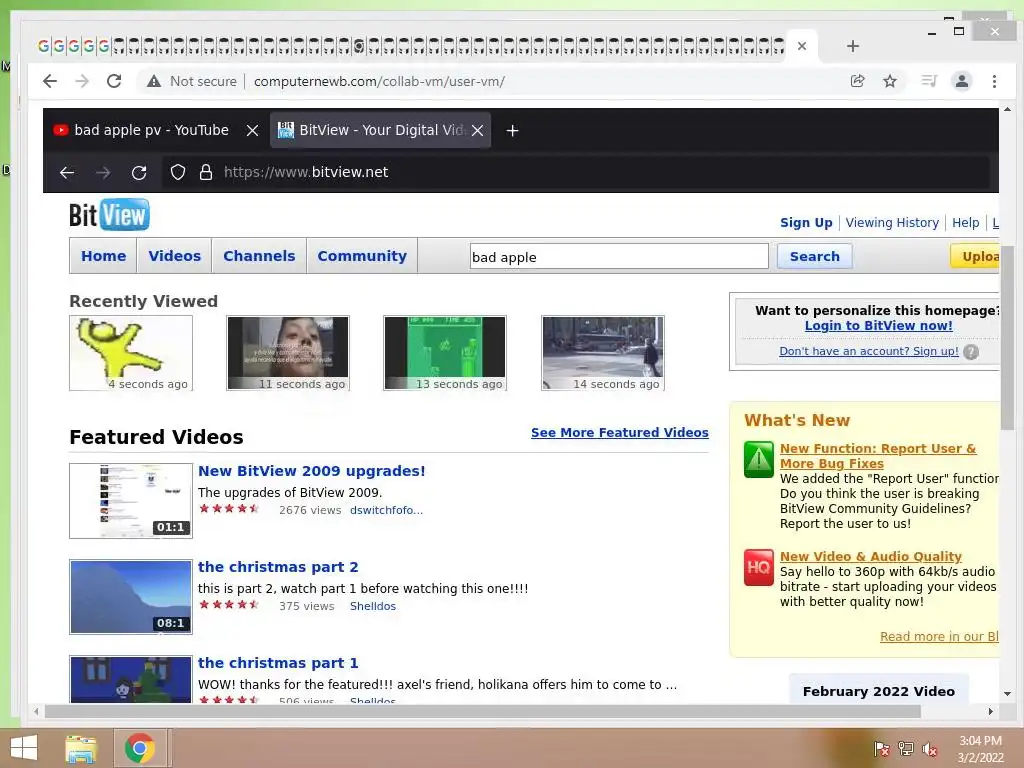
Task: Click the tracking protection shield icon
Action: [x=178, y=172]
